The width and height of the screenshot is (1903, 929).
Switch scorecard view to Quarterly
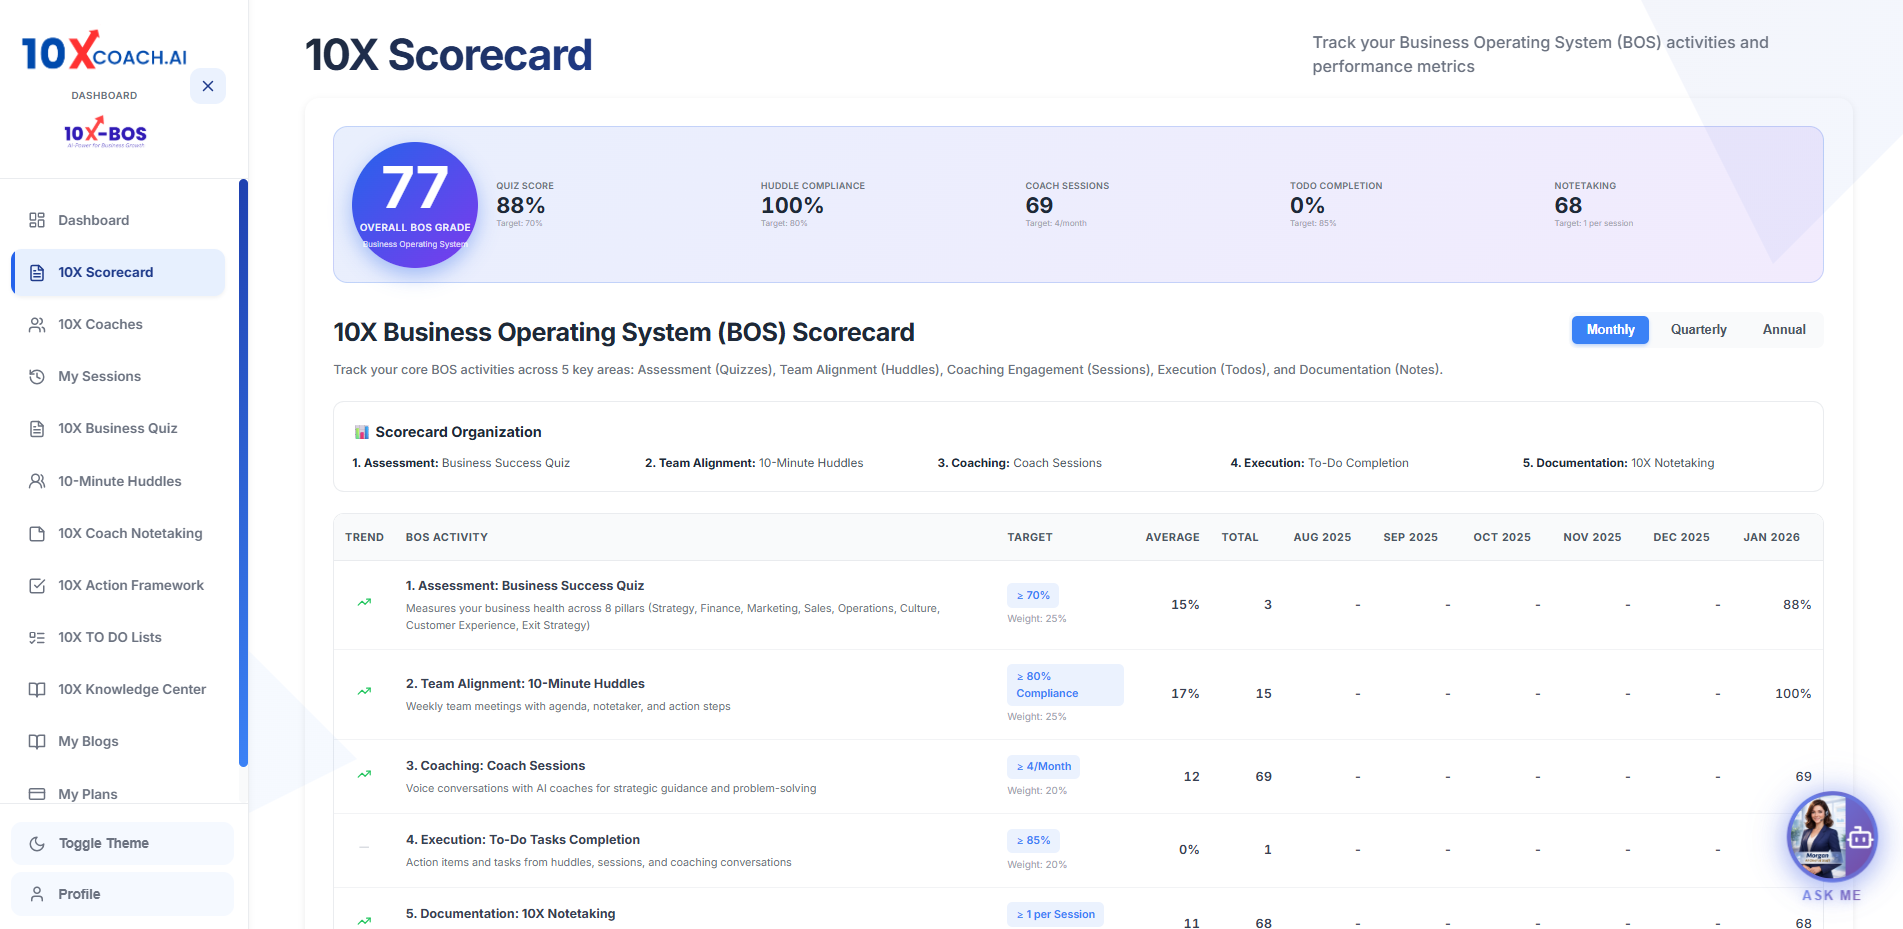1698,330
